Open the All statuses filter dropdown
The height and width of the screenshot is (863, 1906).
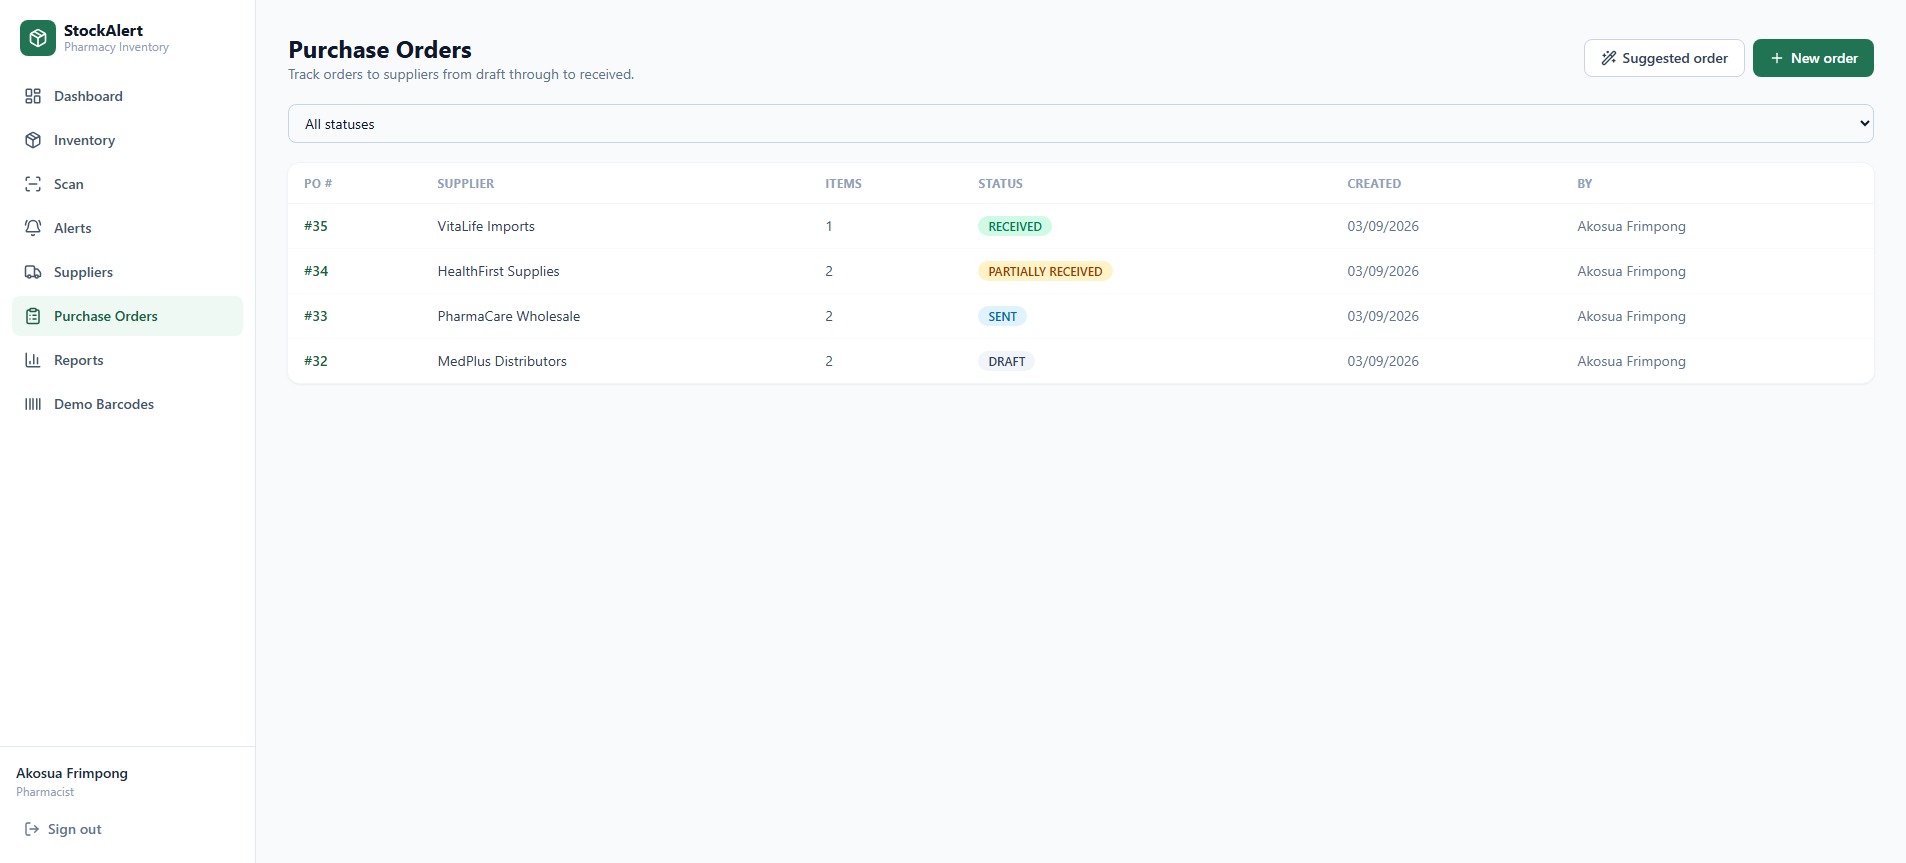(1080, 124)
